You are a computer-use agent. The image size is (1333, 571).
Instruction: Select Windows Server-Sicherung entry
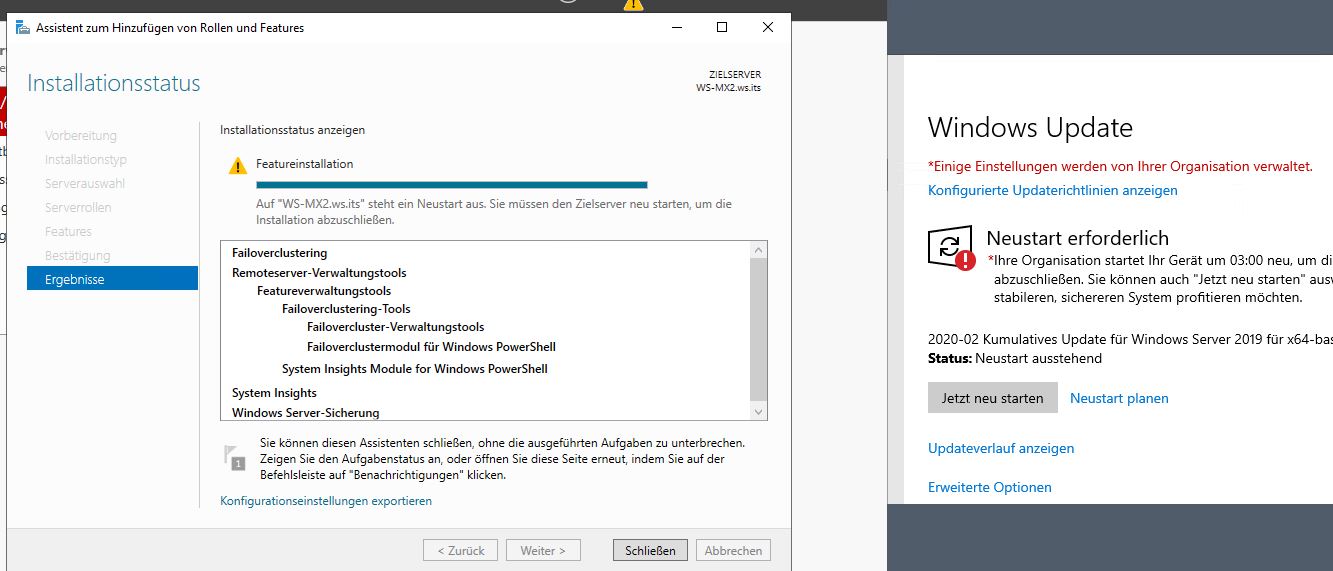[x=306, y=412]
